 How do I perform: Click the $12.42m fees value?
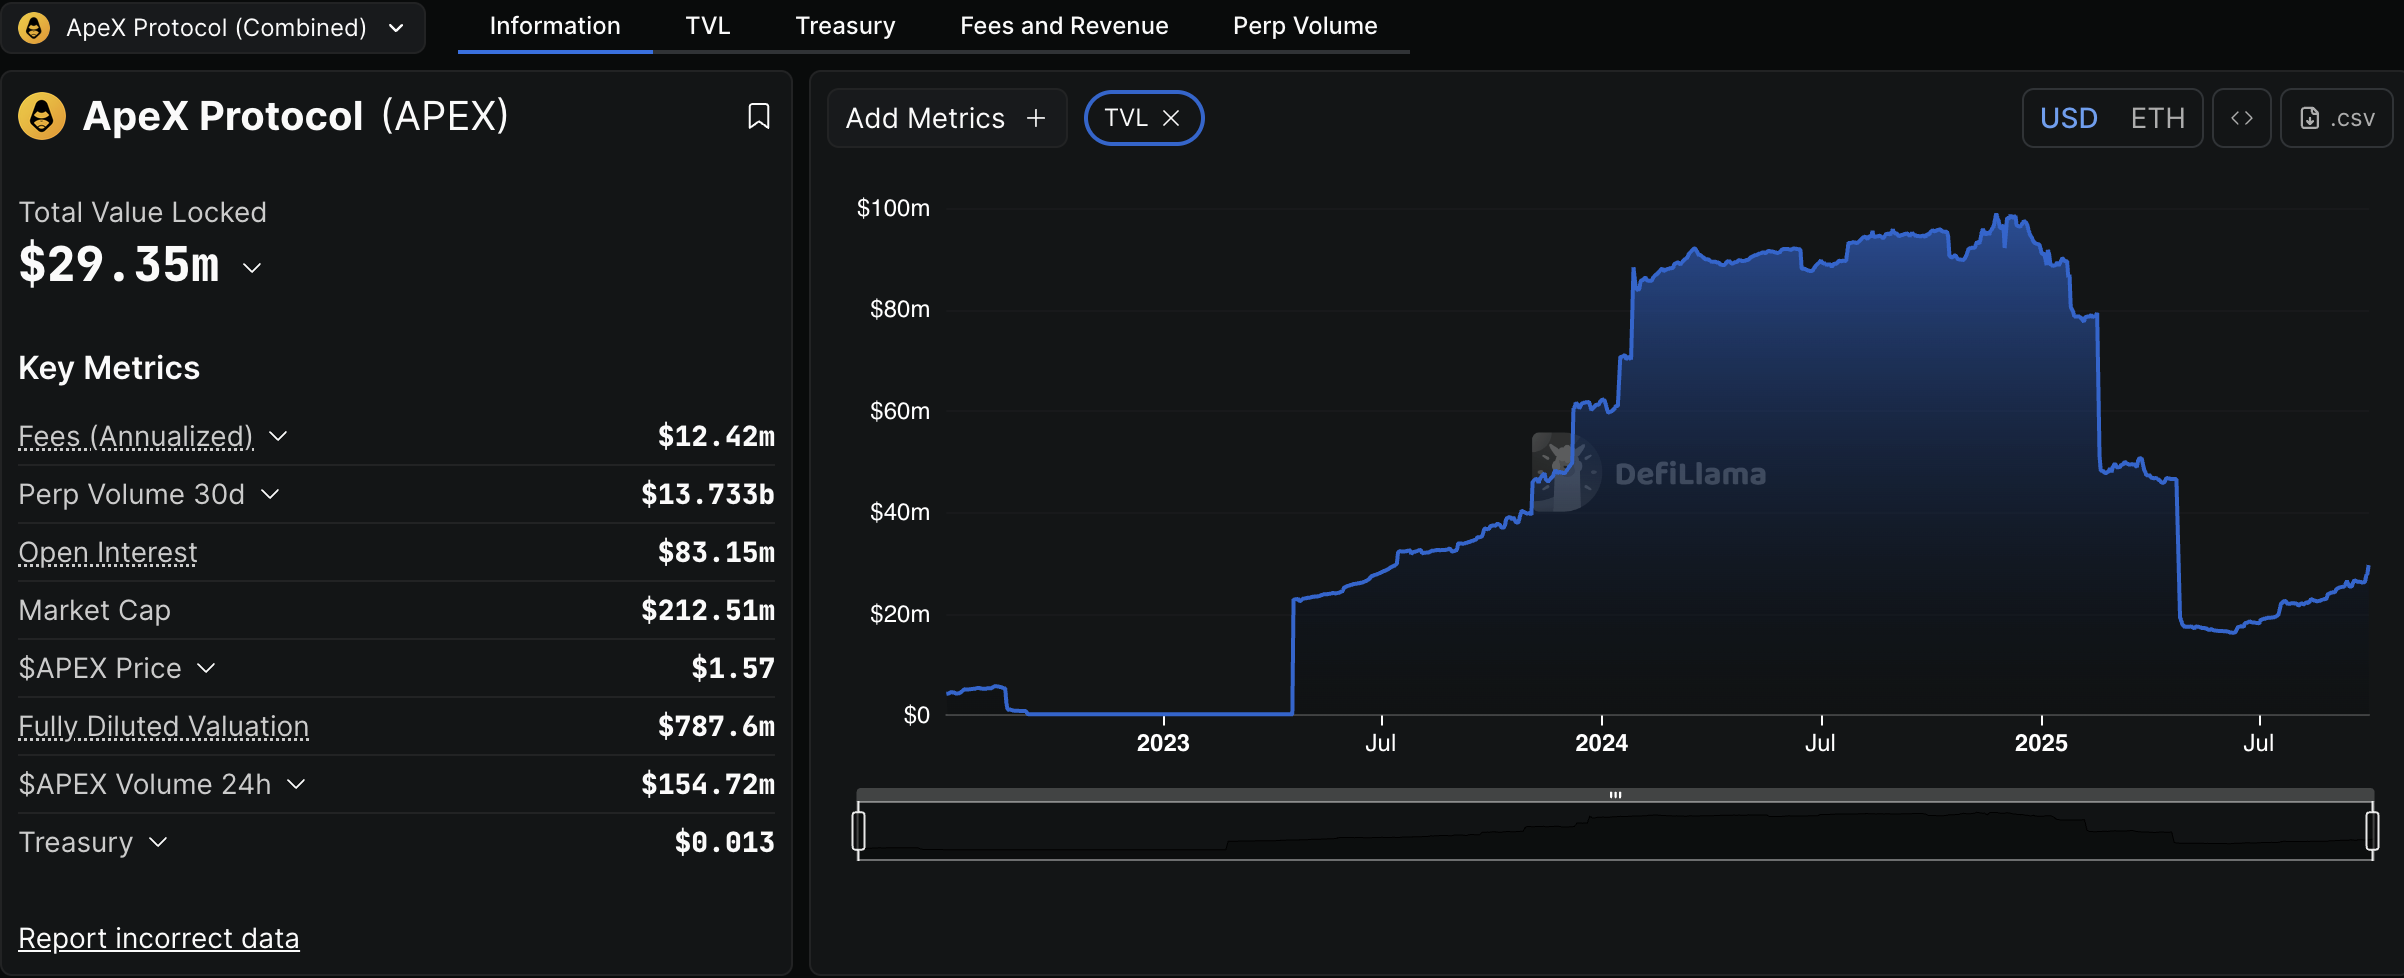pos(716,436)
